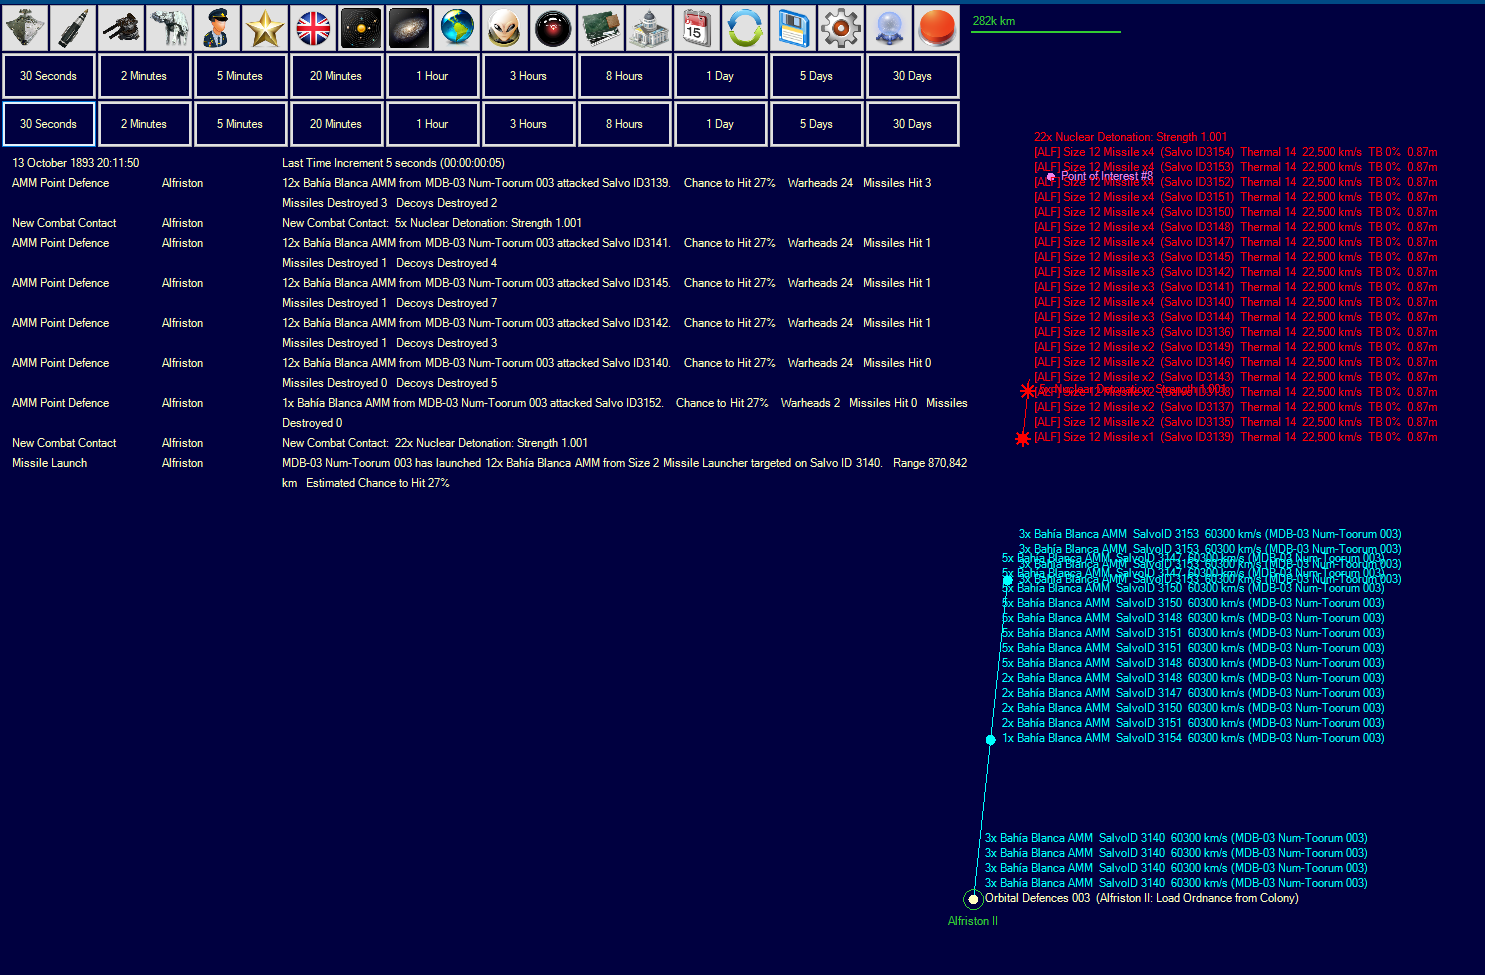Open the missile design icon
1485x975 pixels.
[x=73, y=28]
